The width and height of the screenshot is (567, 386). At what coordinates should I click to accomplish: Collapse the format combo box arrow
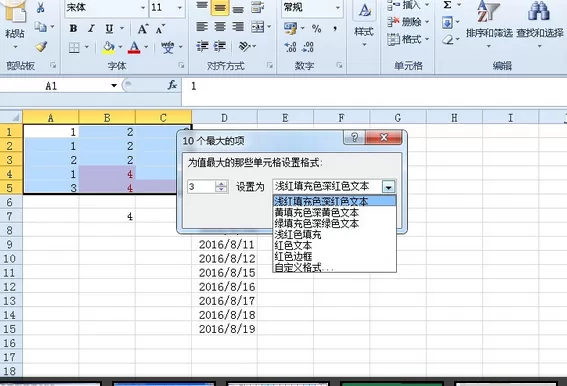(389, 187)
